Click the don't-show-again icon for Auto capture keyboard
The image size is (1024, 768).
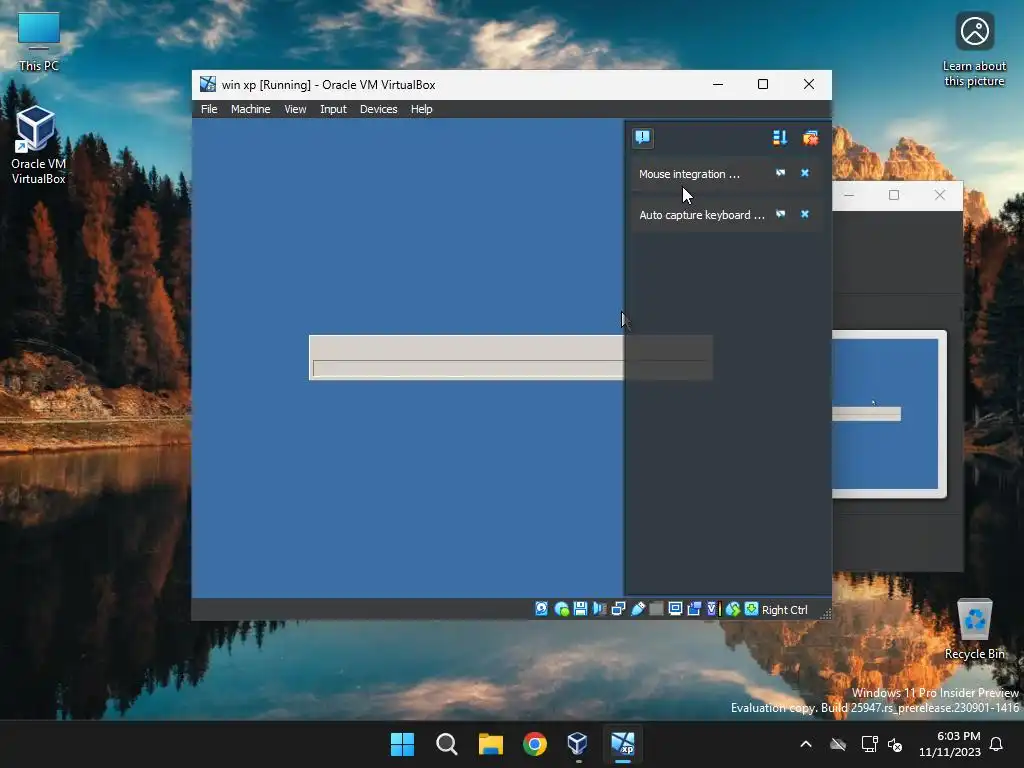point(780,214)
